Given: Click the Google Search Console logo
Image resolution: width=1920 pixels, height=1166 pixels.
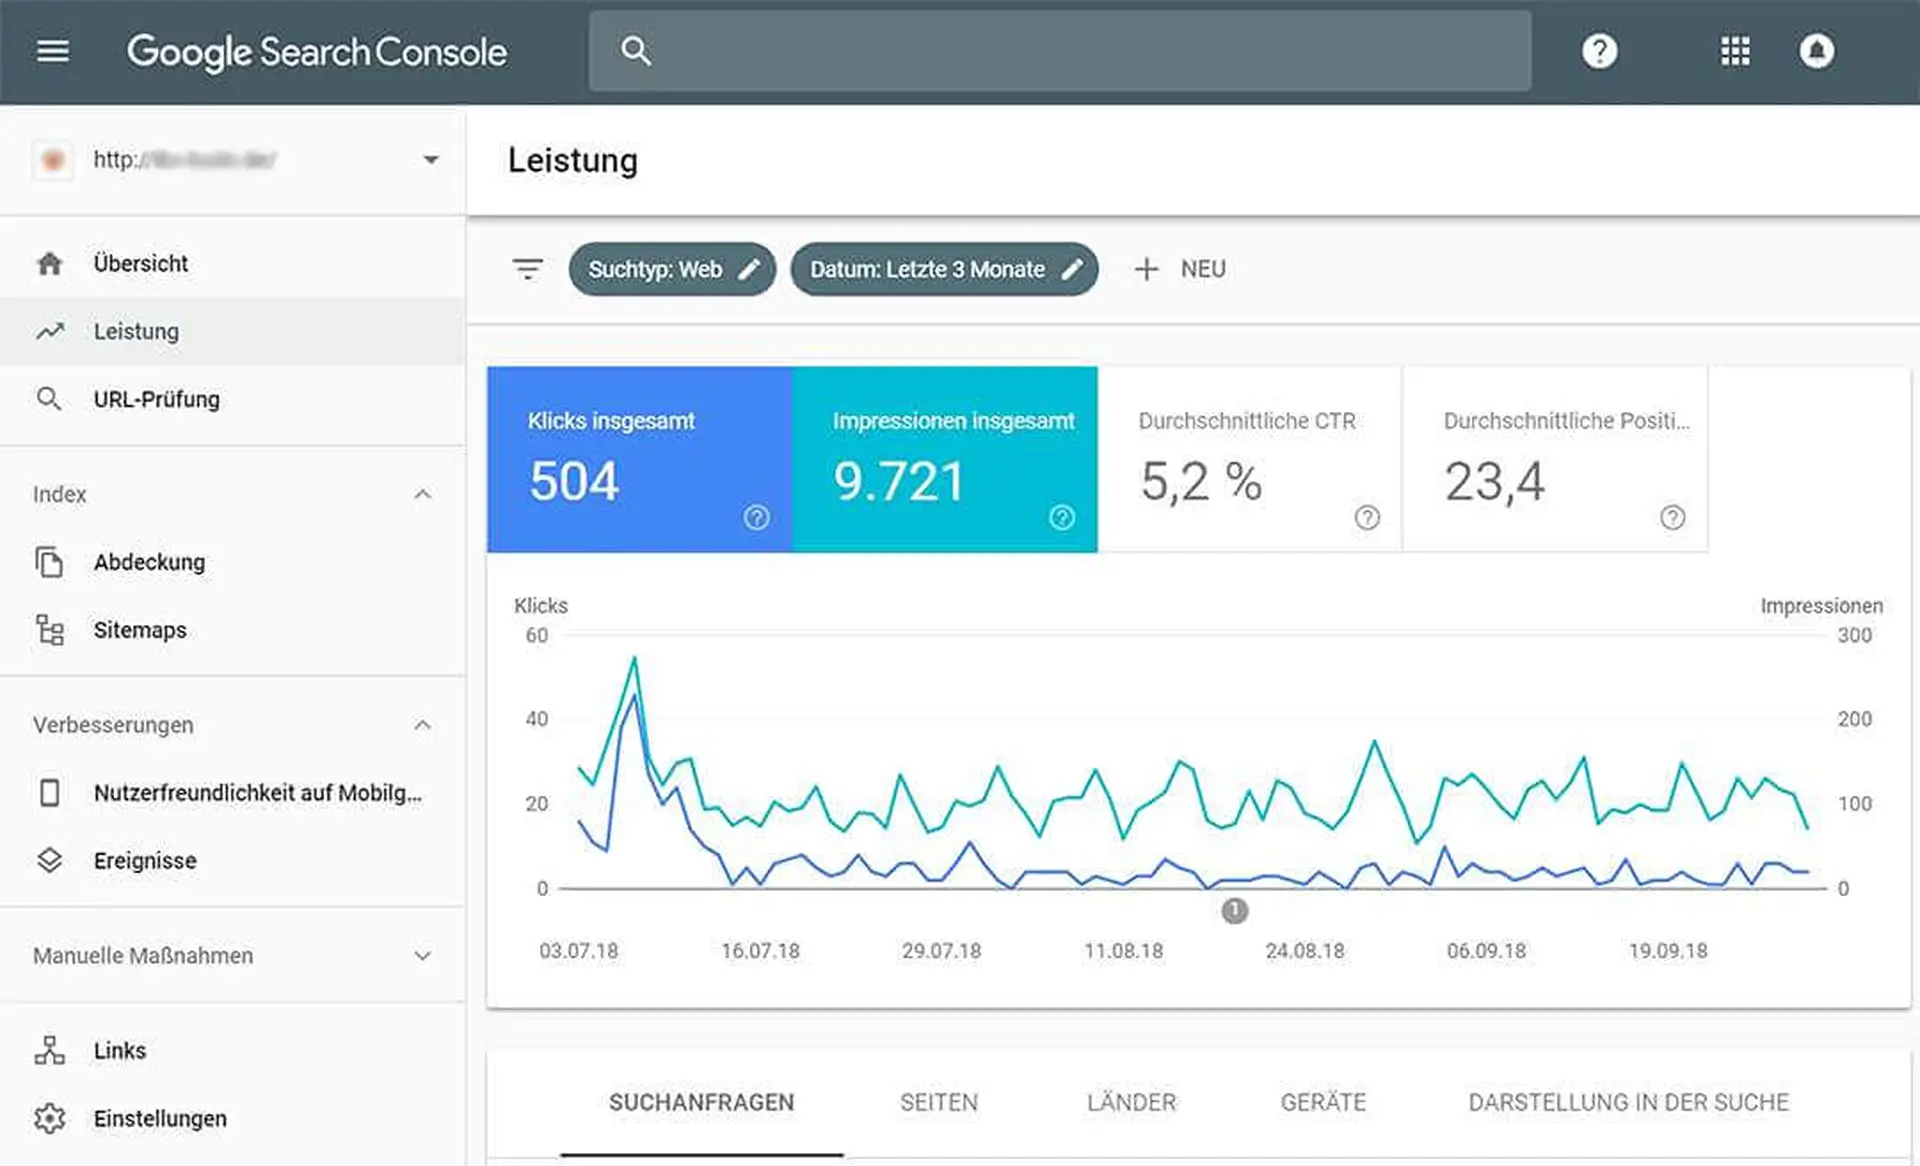Looking at the screenshot, I should 317,52.
